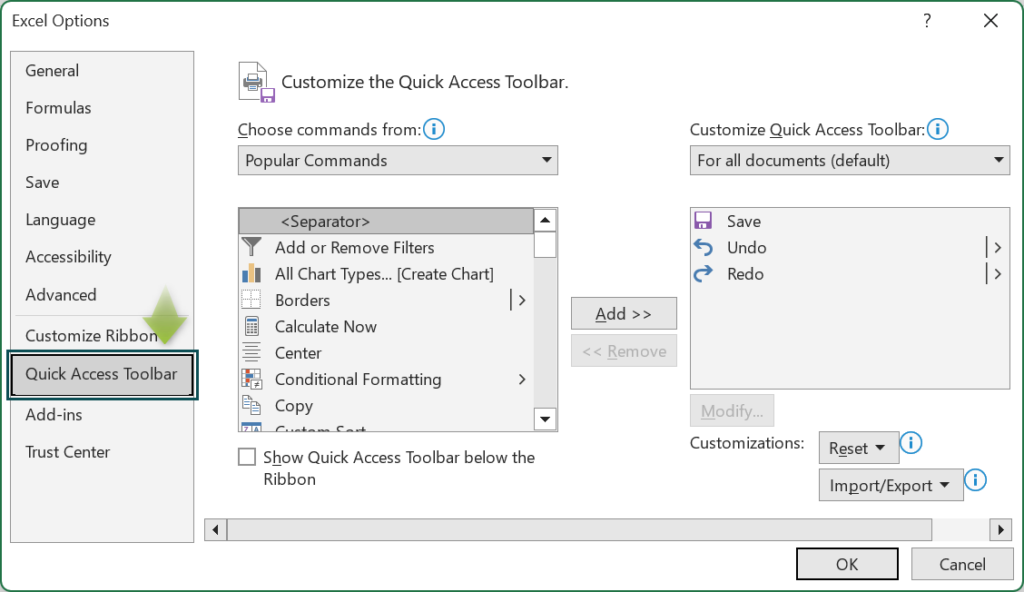This screenshot has width=1024, height=592.
Task: Click the horizontal scrollbar right arrow
Action: (1000, 529)
